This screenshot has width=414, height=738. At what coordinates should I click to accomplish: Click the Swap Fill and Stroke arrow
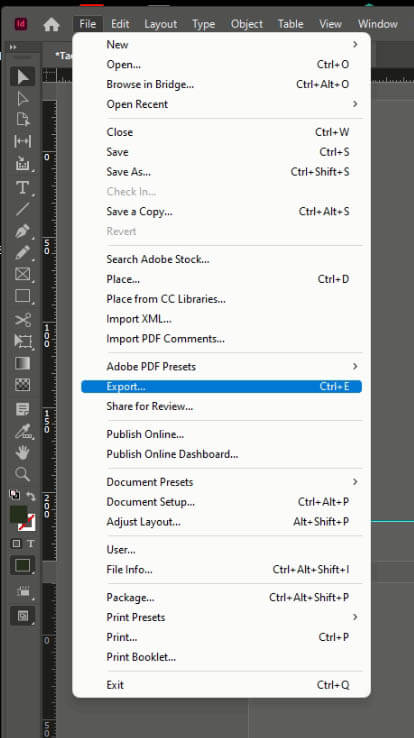point(31,495)
